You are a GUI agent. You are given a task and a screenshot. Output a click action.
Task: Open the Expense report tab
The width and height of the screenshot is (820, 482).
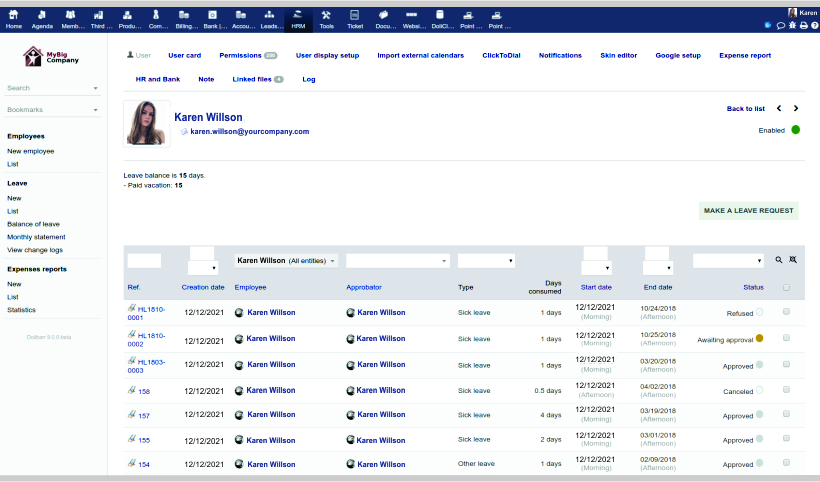744,55
